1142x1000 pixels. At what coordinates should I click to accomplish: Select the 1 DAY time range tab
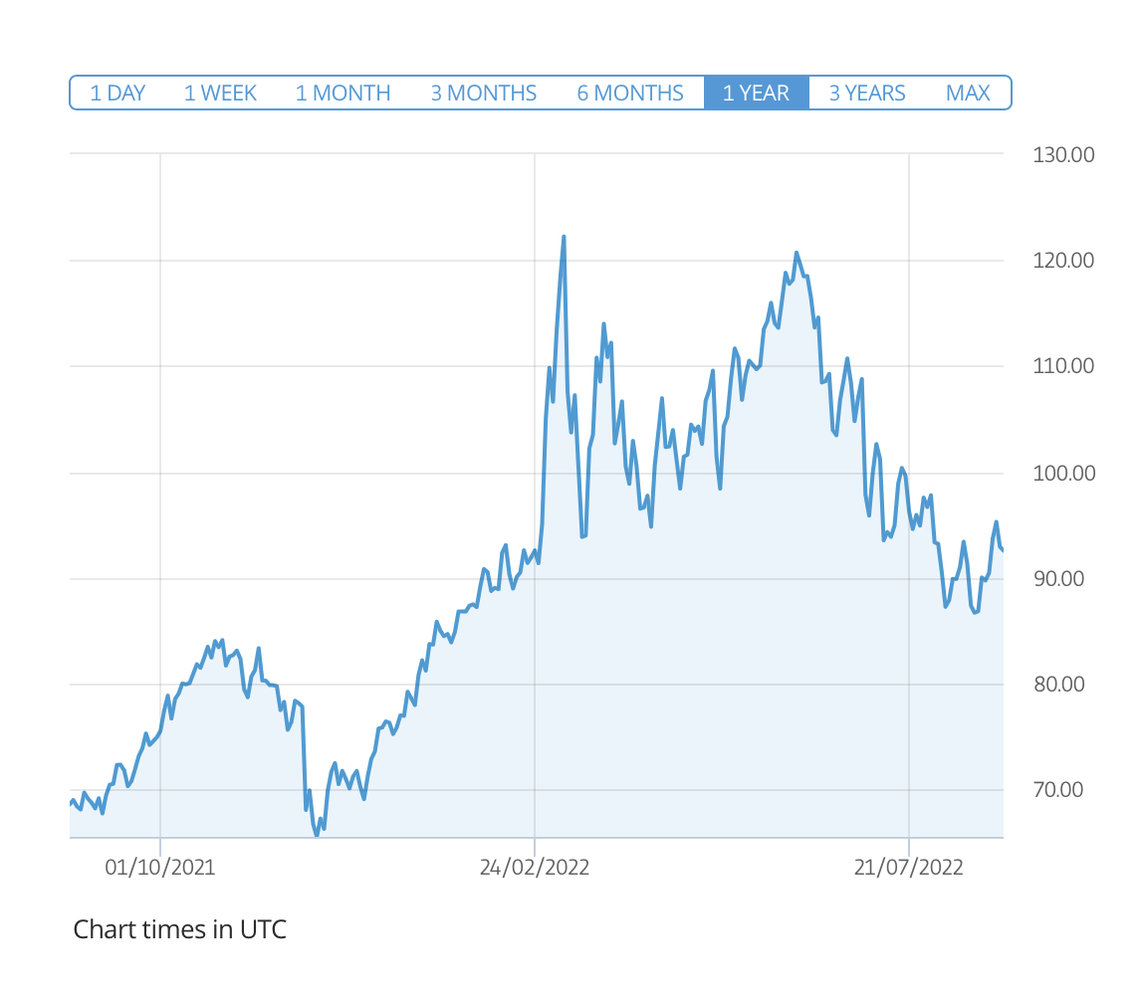(x=118, y=93)
